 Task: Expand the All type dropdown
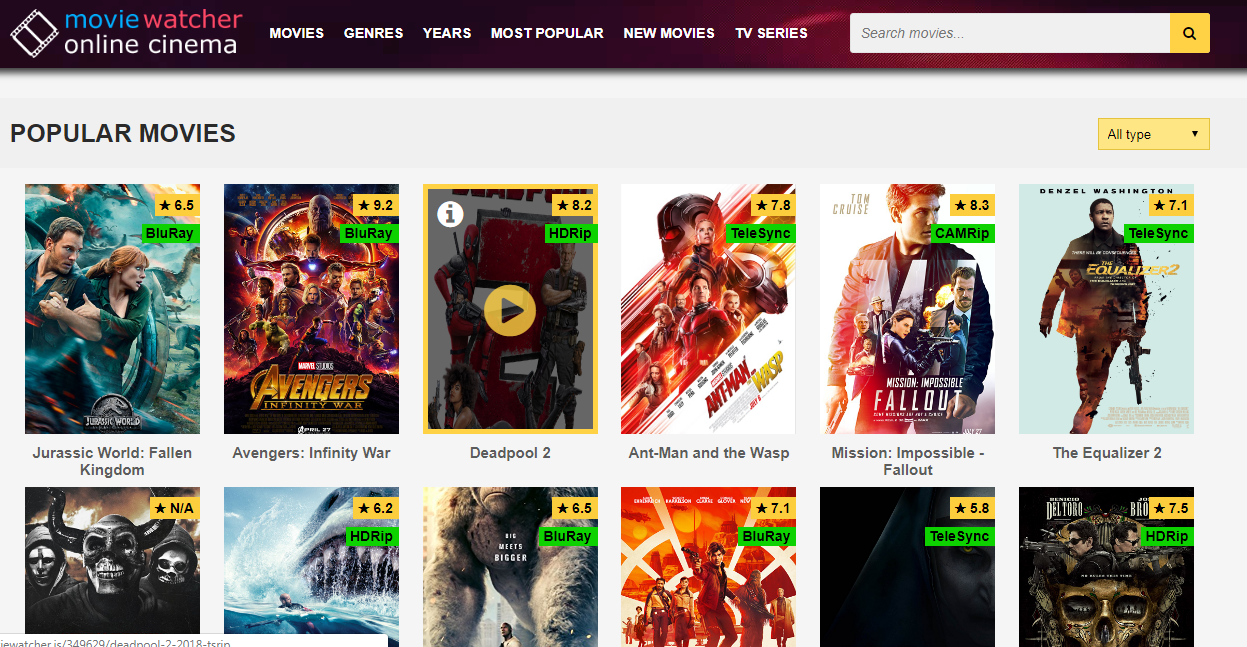[1153, 134]
